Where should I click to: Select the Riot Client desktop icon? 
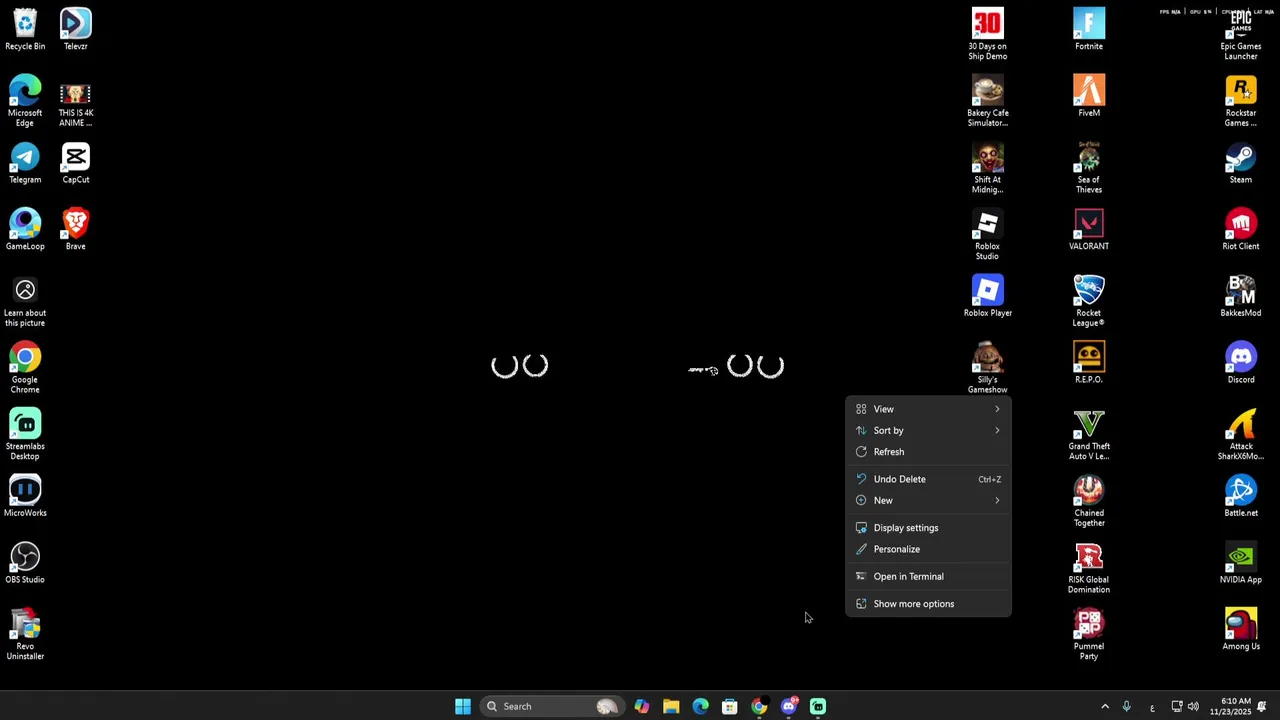pos(1241,229)
